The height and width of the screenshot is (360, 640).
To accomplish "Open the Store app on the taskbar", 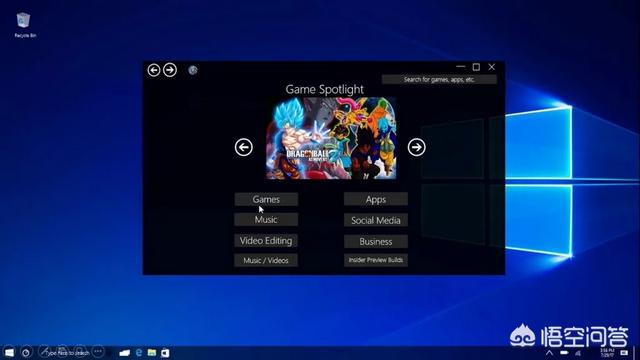I will point(165,353).
